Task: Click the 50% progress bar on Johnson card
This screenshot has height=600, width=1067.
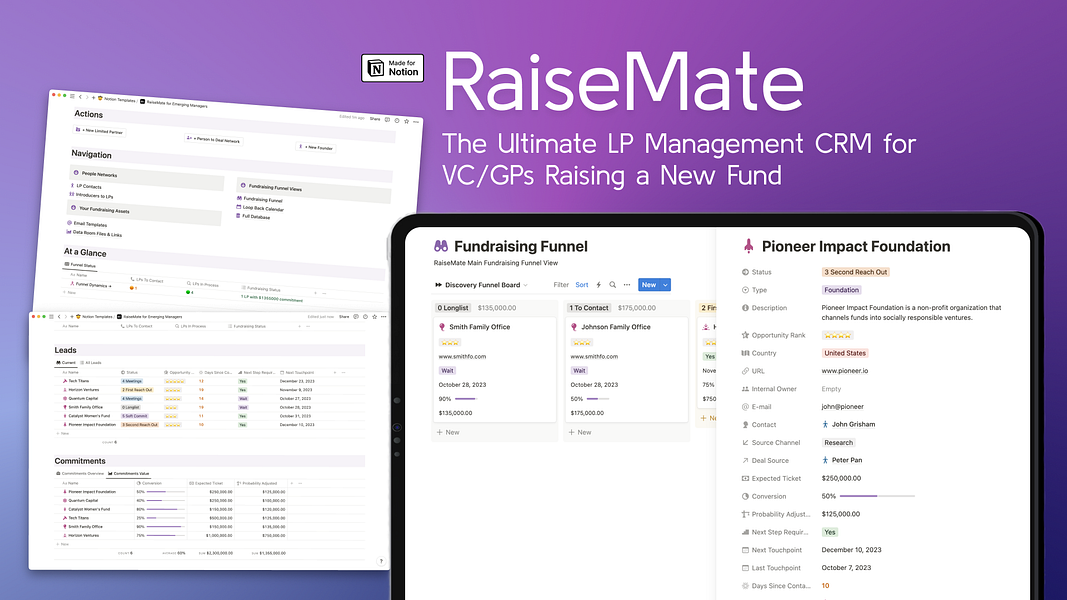Action: tap(597, 399)
